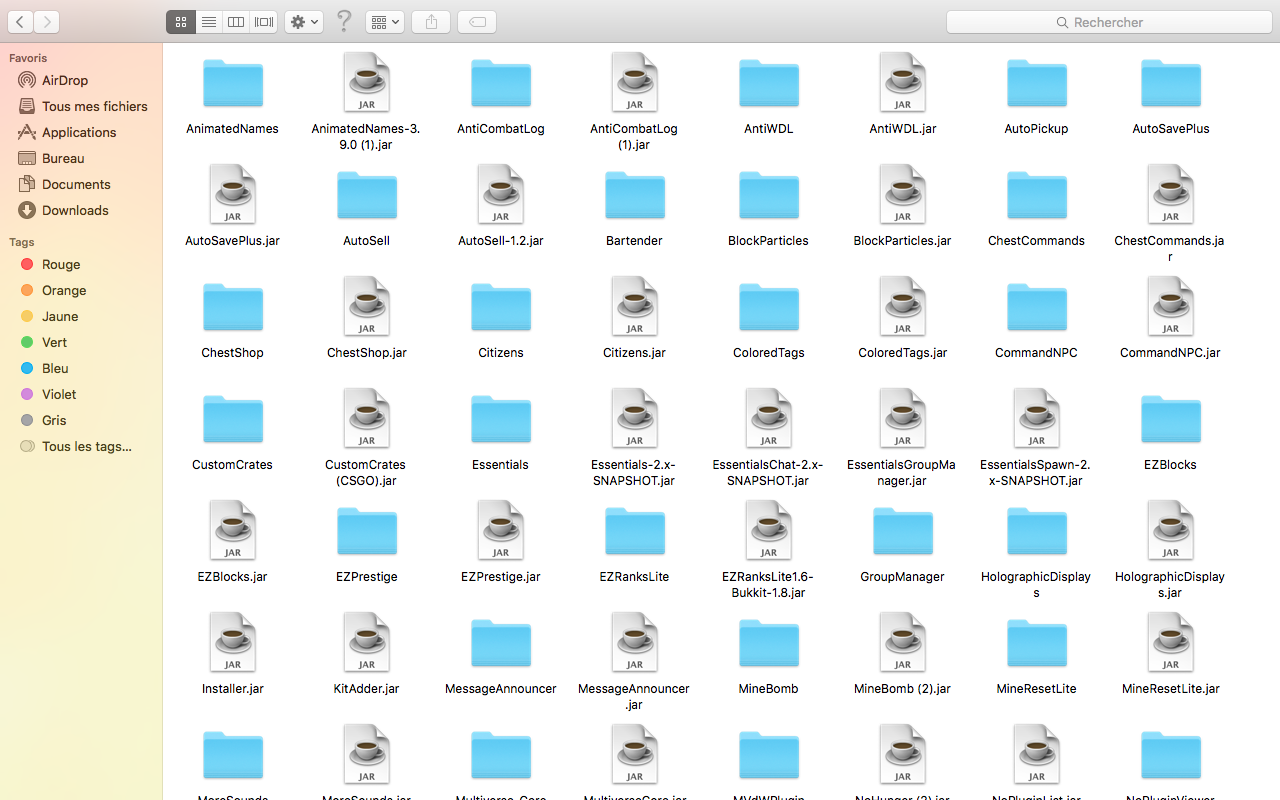The image size is (1280, 800).
Task: Switch to icon view mode
Action: (181, 22)
